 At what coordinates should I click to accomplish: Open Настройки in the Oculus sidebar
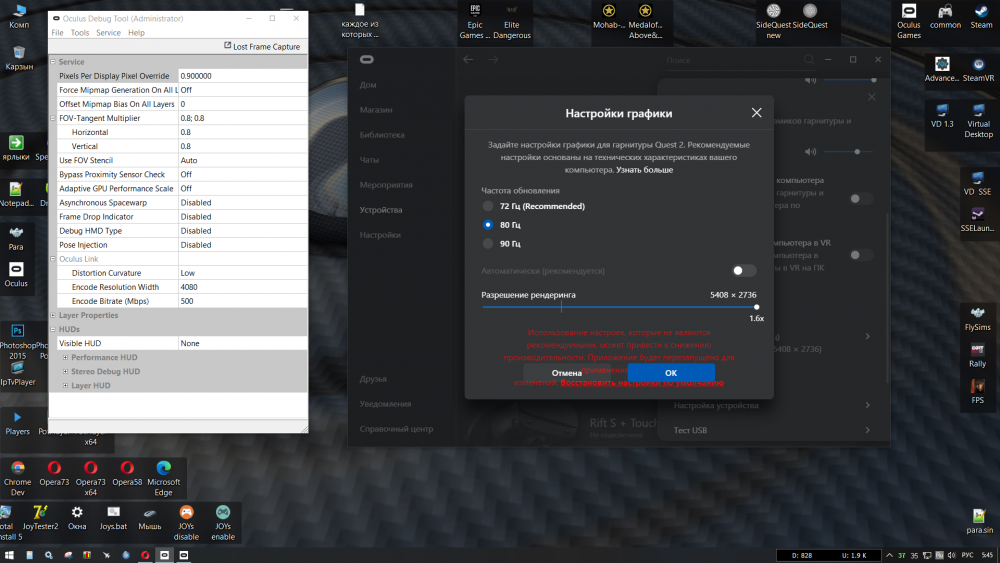pyautogui.click(x=380, y=235)
